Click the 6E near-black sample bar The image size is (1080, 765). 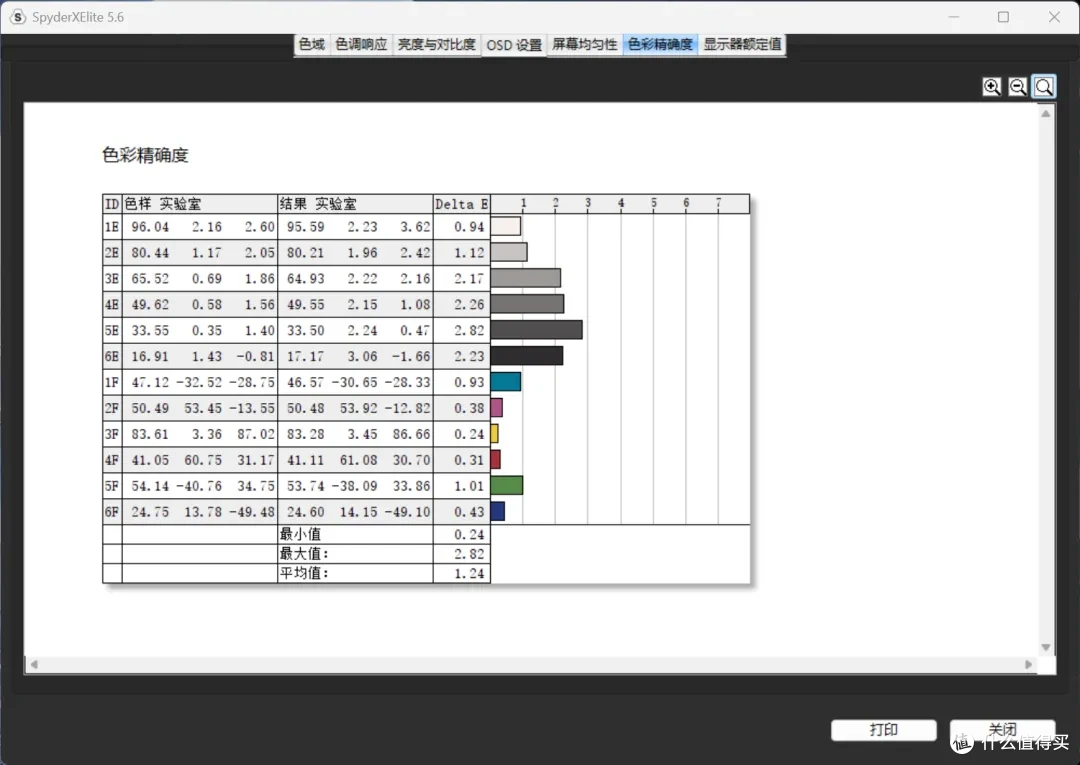pos(527,355)
